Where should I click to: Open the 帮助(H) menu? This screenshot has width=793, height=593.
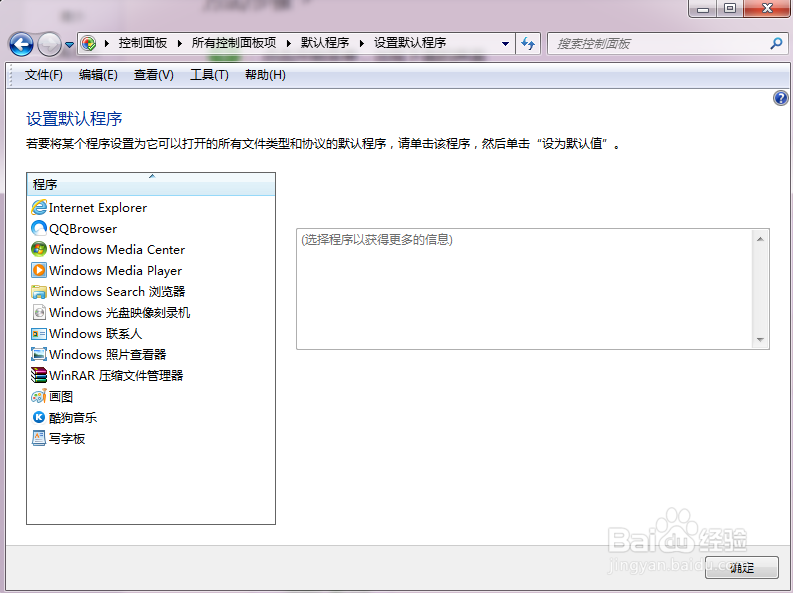point(266,75)
